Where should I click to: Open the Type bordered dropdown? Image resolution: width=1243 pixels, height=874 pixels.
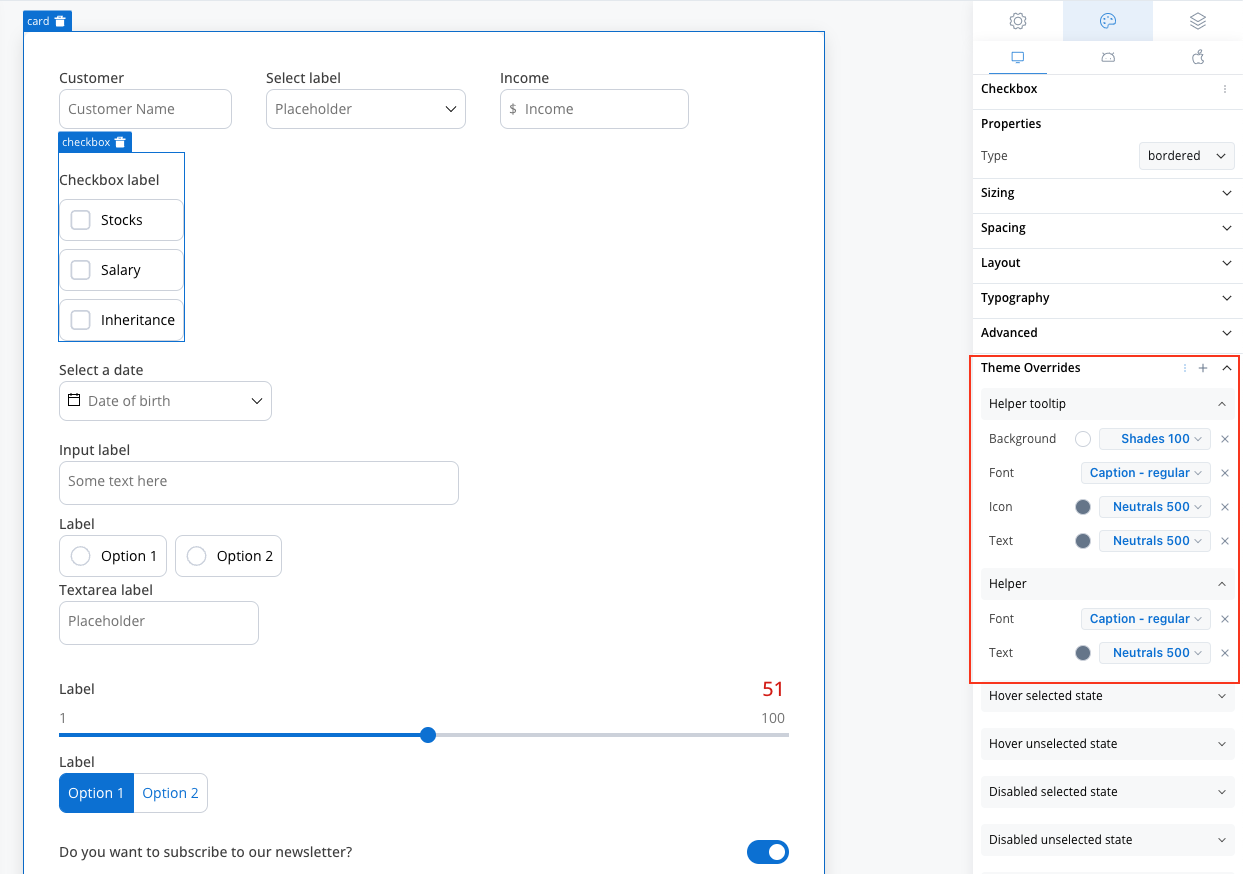coord(1187,156)
